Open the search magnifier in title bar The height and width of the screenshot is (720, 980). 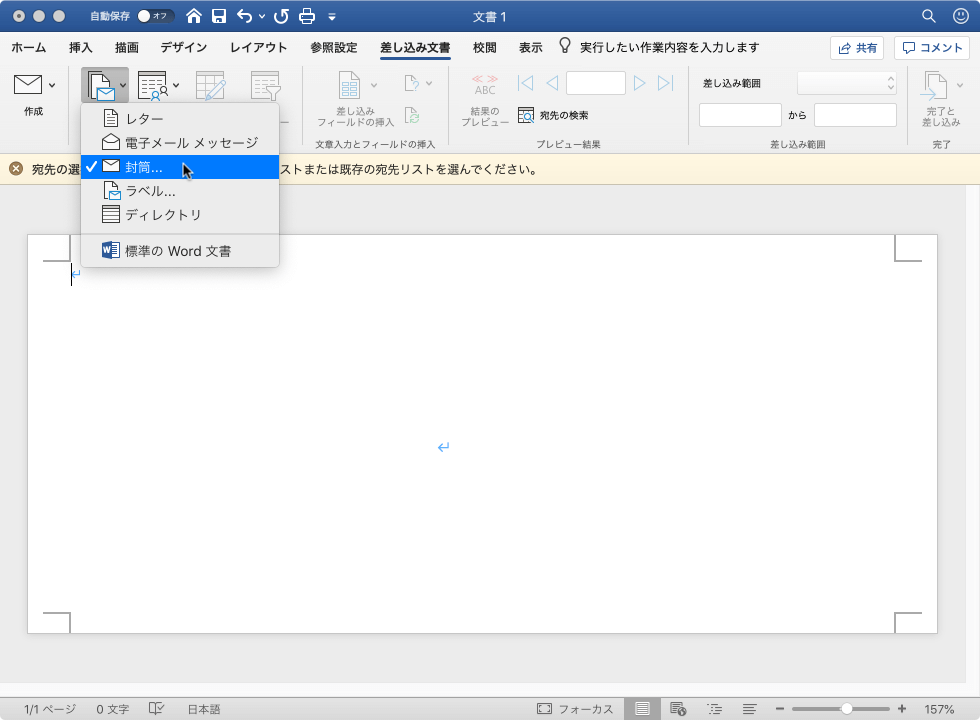(x=929, y=16)
